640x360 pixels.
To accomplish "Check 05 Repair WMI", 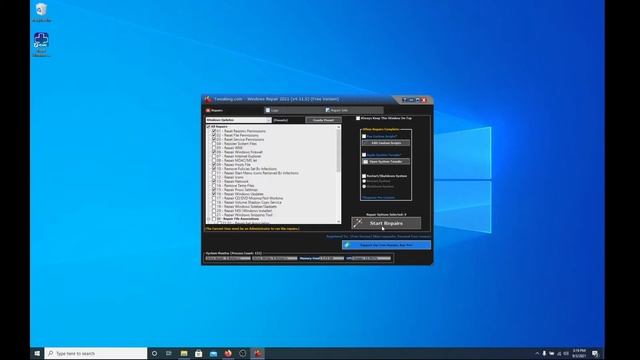I will [x=213, y=148].
